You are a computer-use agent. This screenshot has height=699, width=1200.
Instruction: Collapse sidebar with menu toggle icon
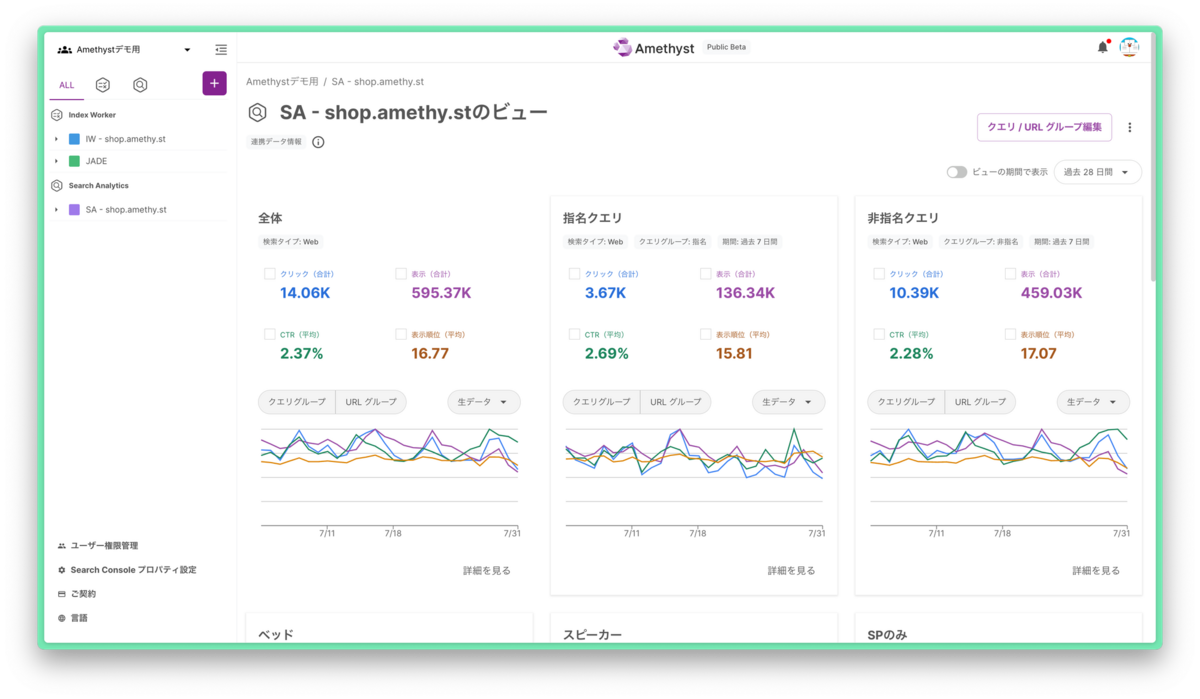click(x=221, y=49)
